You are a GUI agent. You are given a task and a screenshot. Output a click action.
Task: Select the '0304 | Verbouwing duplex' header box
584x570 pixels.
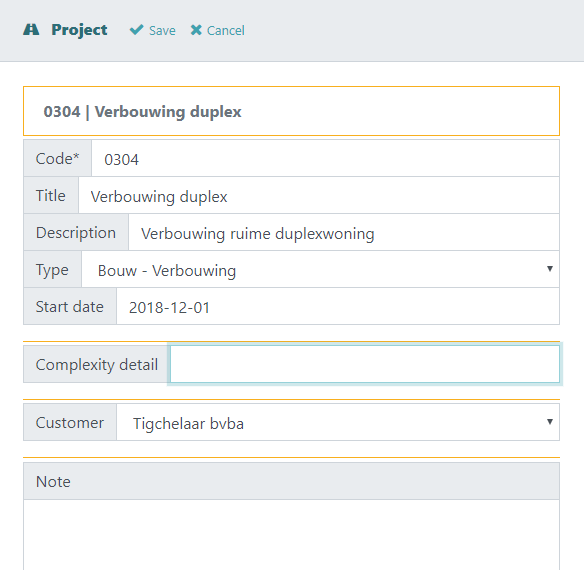click(x=291, y=111)
